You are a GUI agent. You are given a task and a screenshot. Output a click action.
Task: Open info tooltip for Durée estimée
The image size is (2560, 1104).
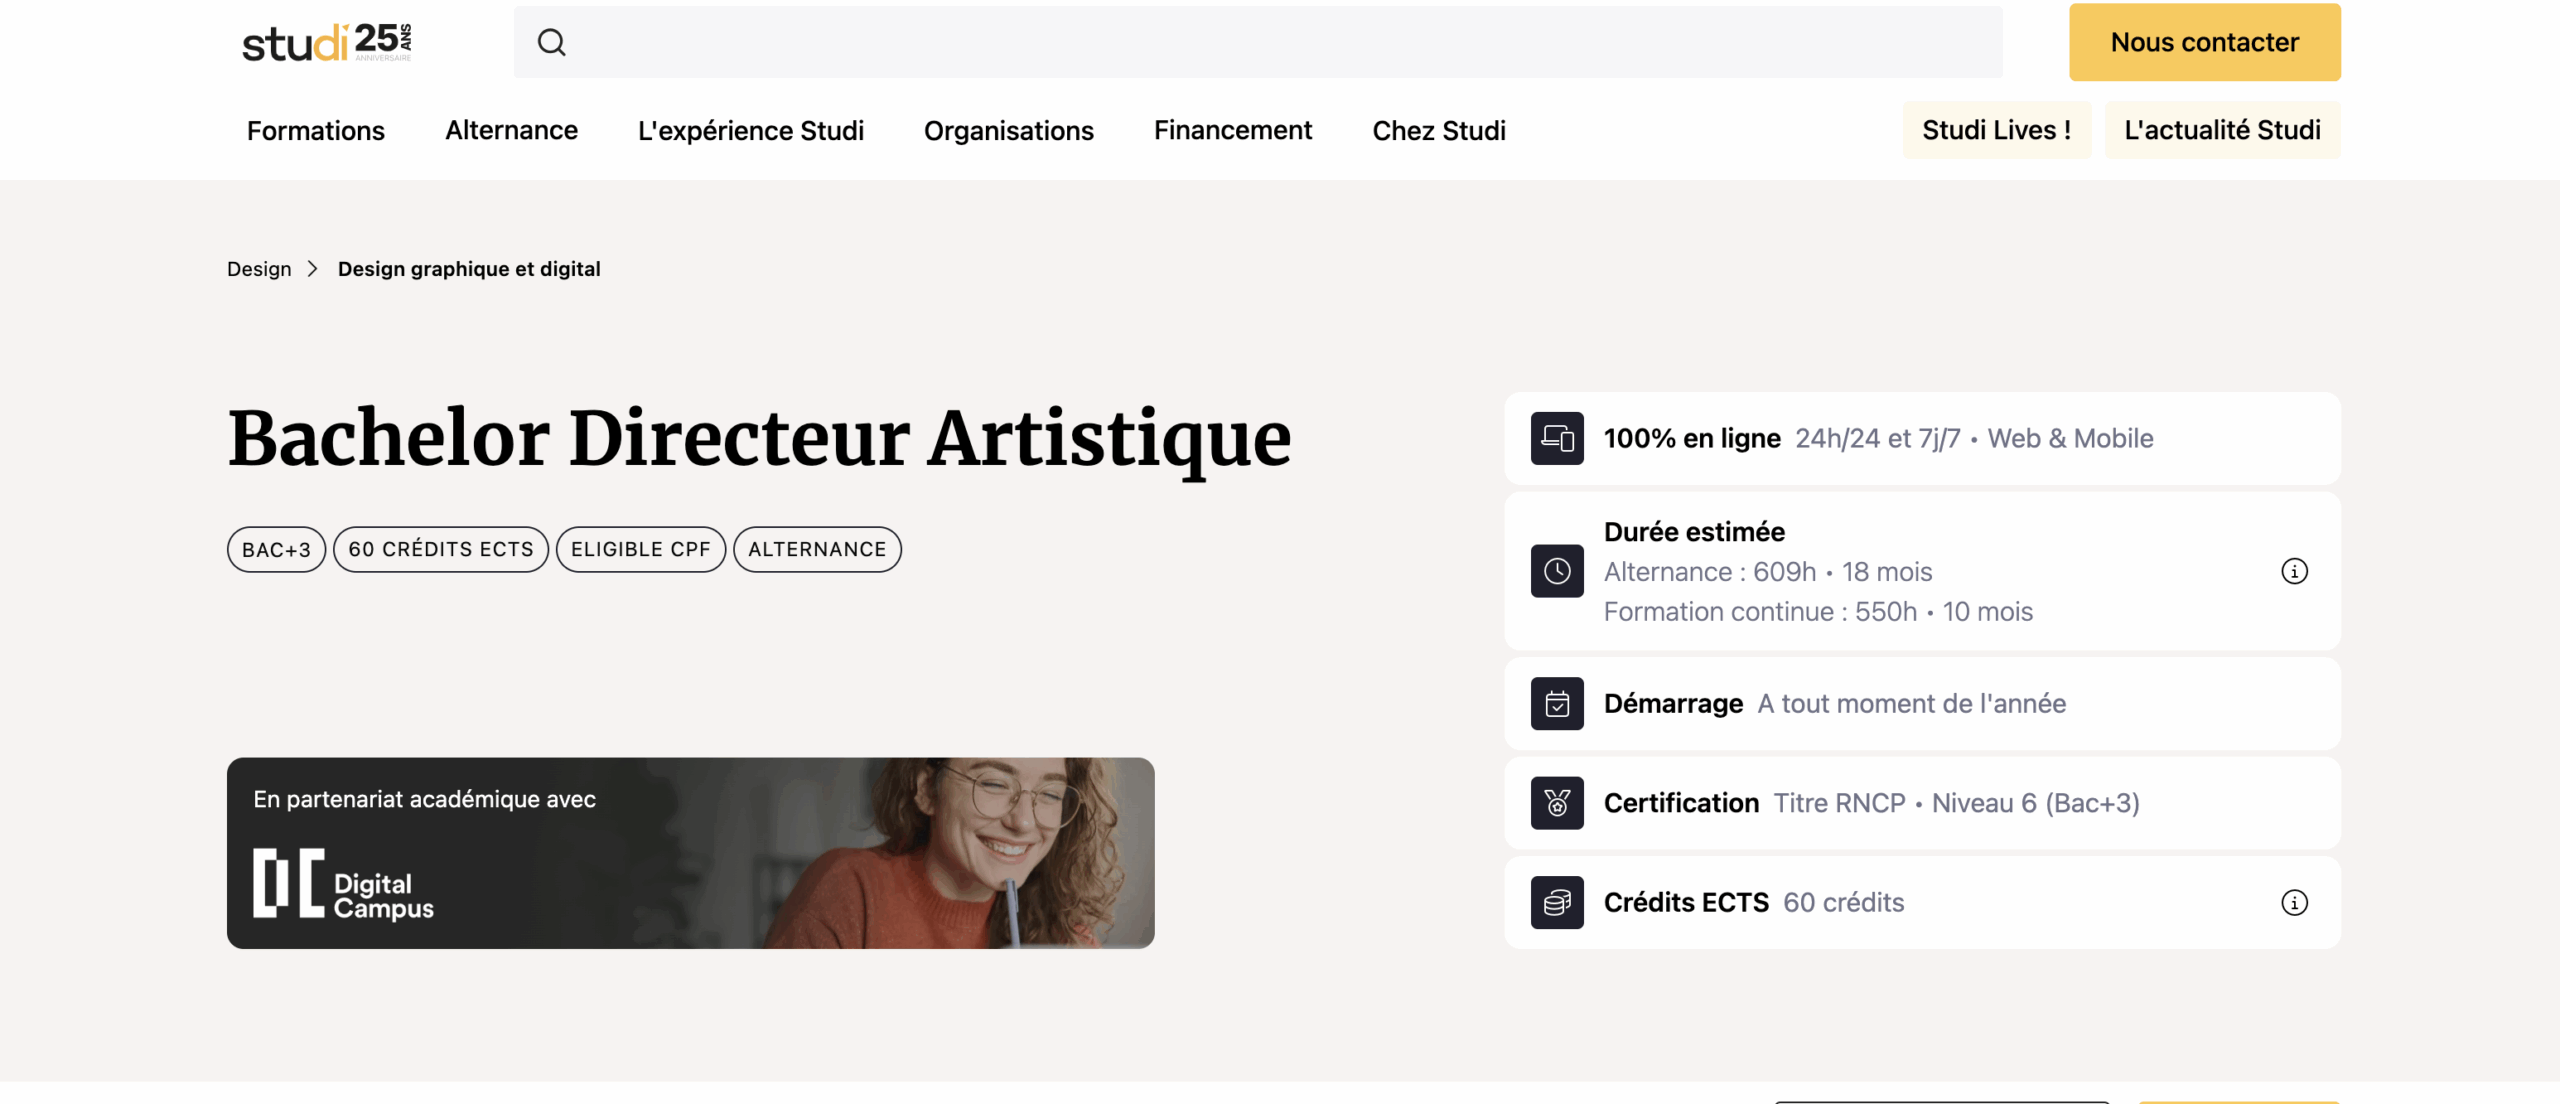tap(2294, 571)
